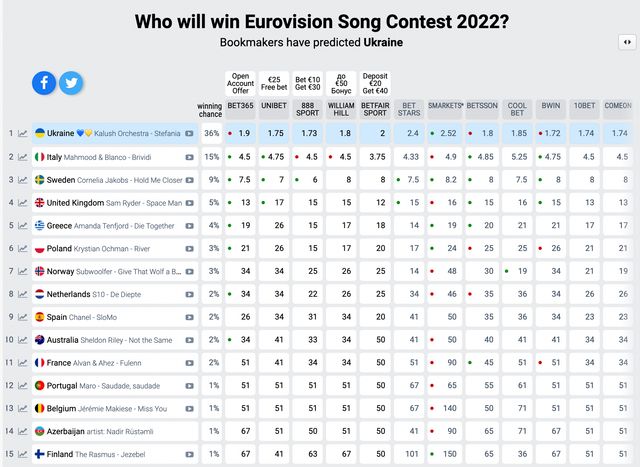Play Norway's Subwoolfer video icon

[x=190, y=271]
